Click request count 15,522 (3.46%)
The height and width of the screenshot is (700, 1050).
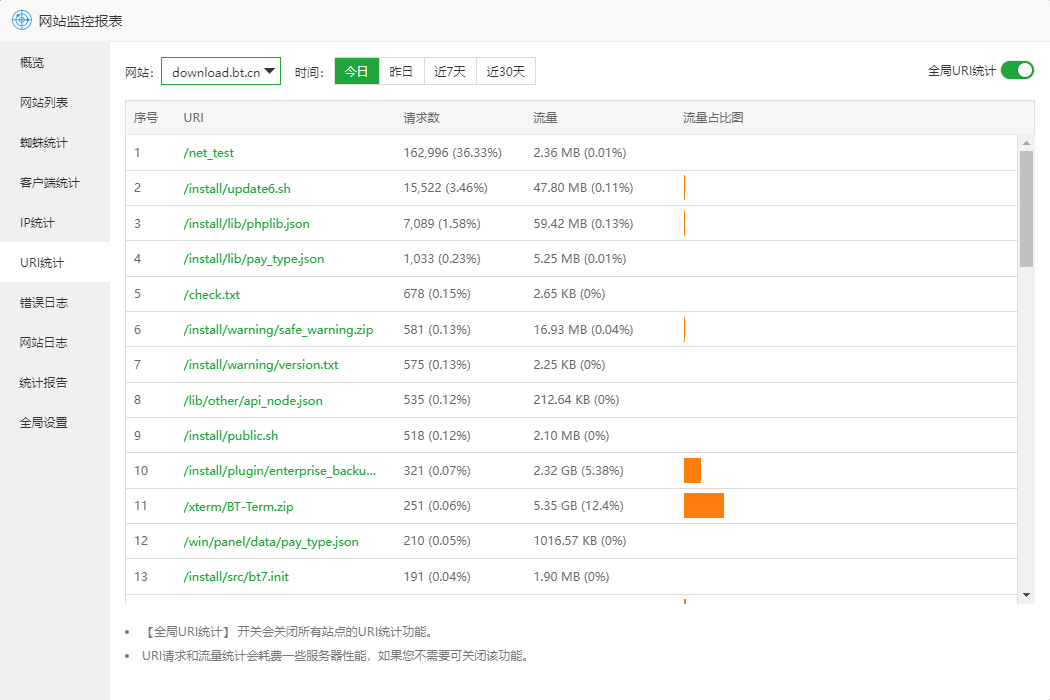[445, 188]
